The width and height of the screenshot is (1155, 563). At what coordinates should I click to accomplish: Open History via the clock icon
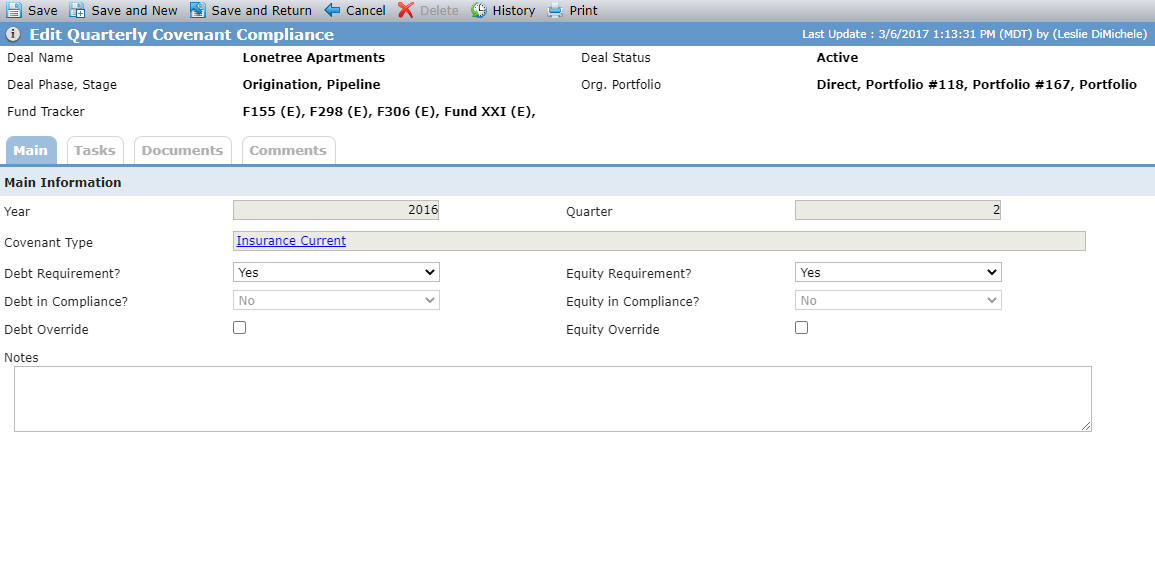coord(479,10)
